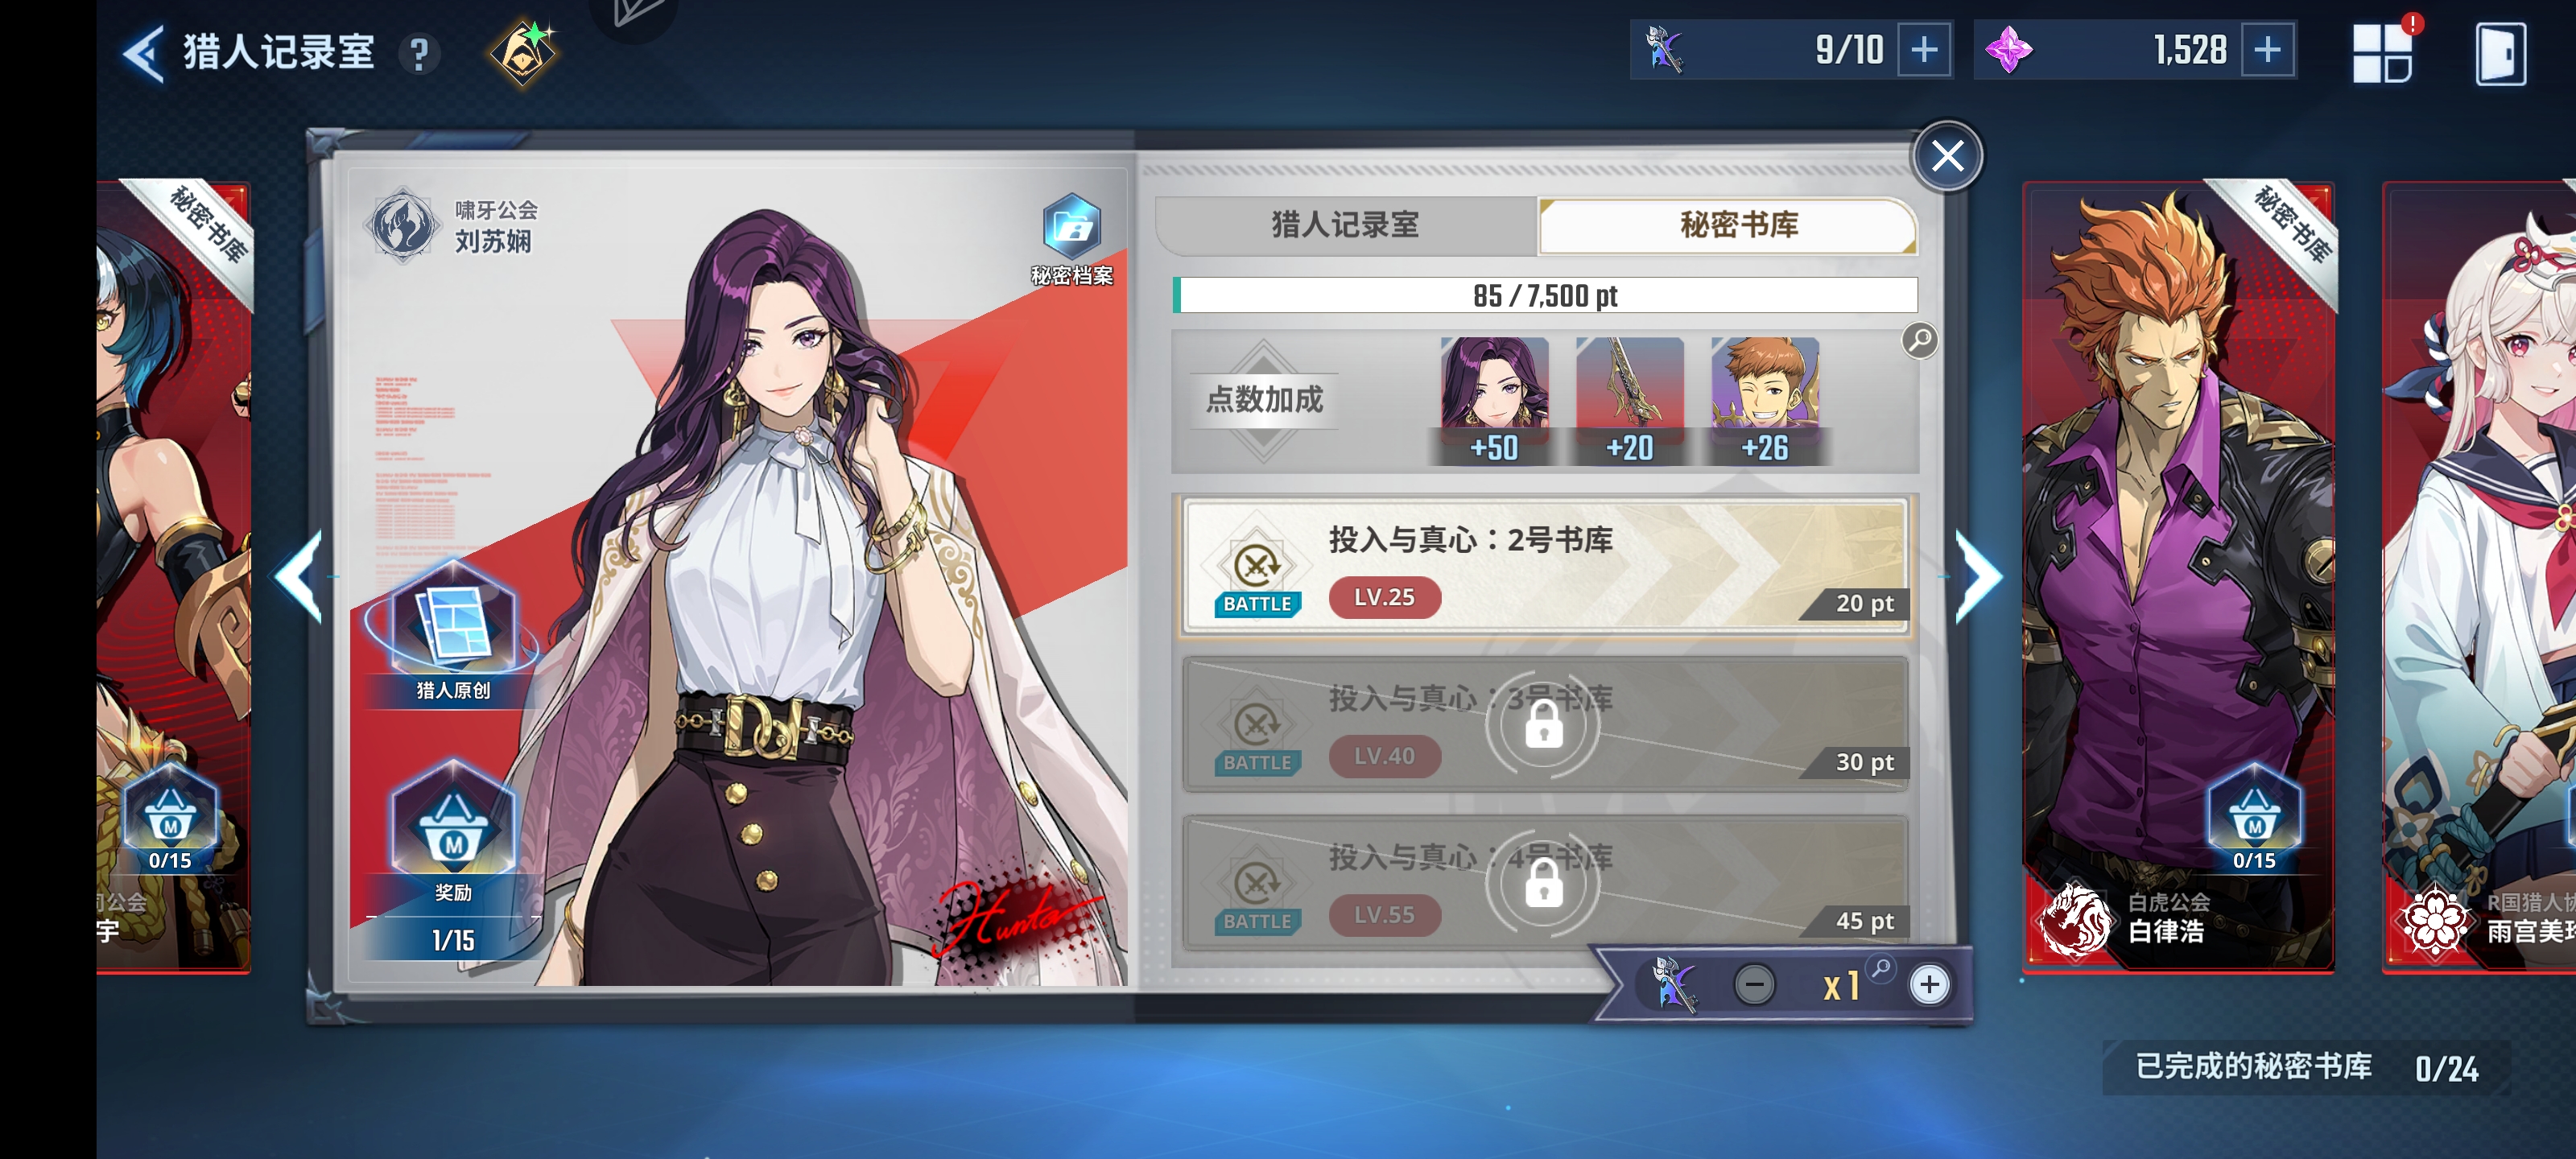Open the 白律浩 hunter card
This screenshot has height=1159, width=2576.
pyautogui.click(x=2178, y=577)
